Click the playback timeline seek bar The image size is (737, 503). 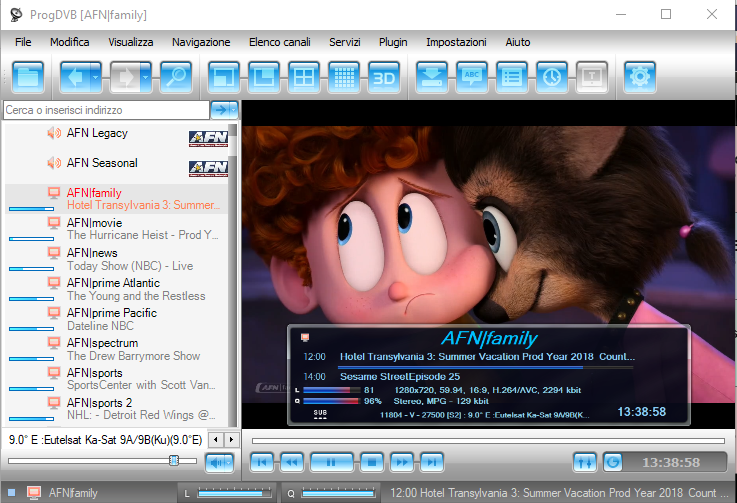488,441
